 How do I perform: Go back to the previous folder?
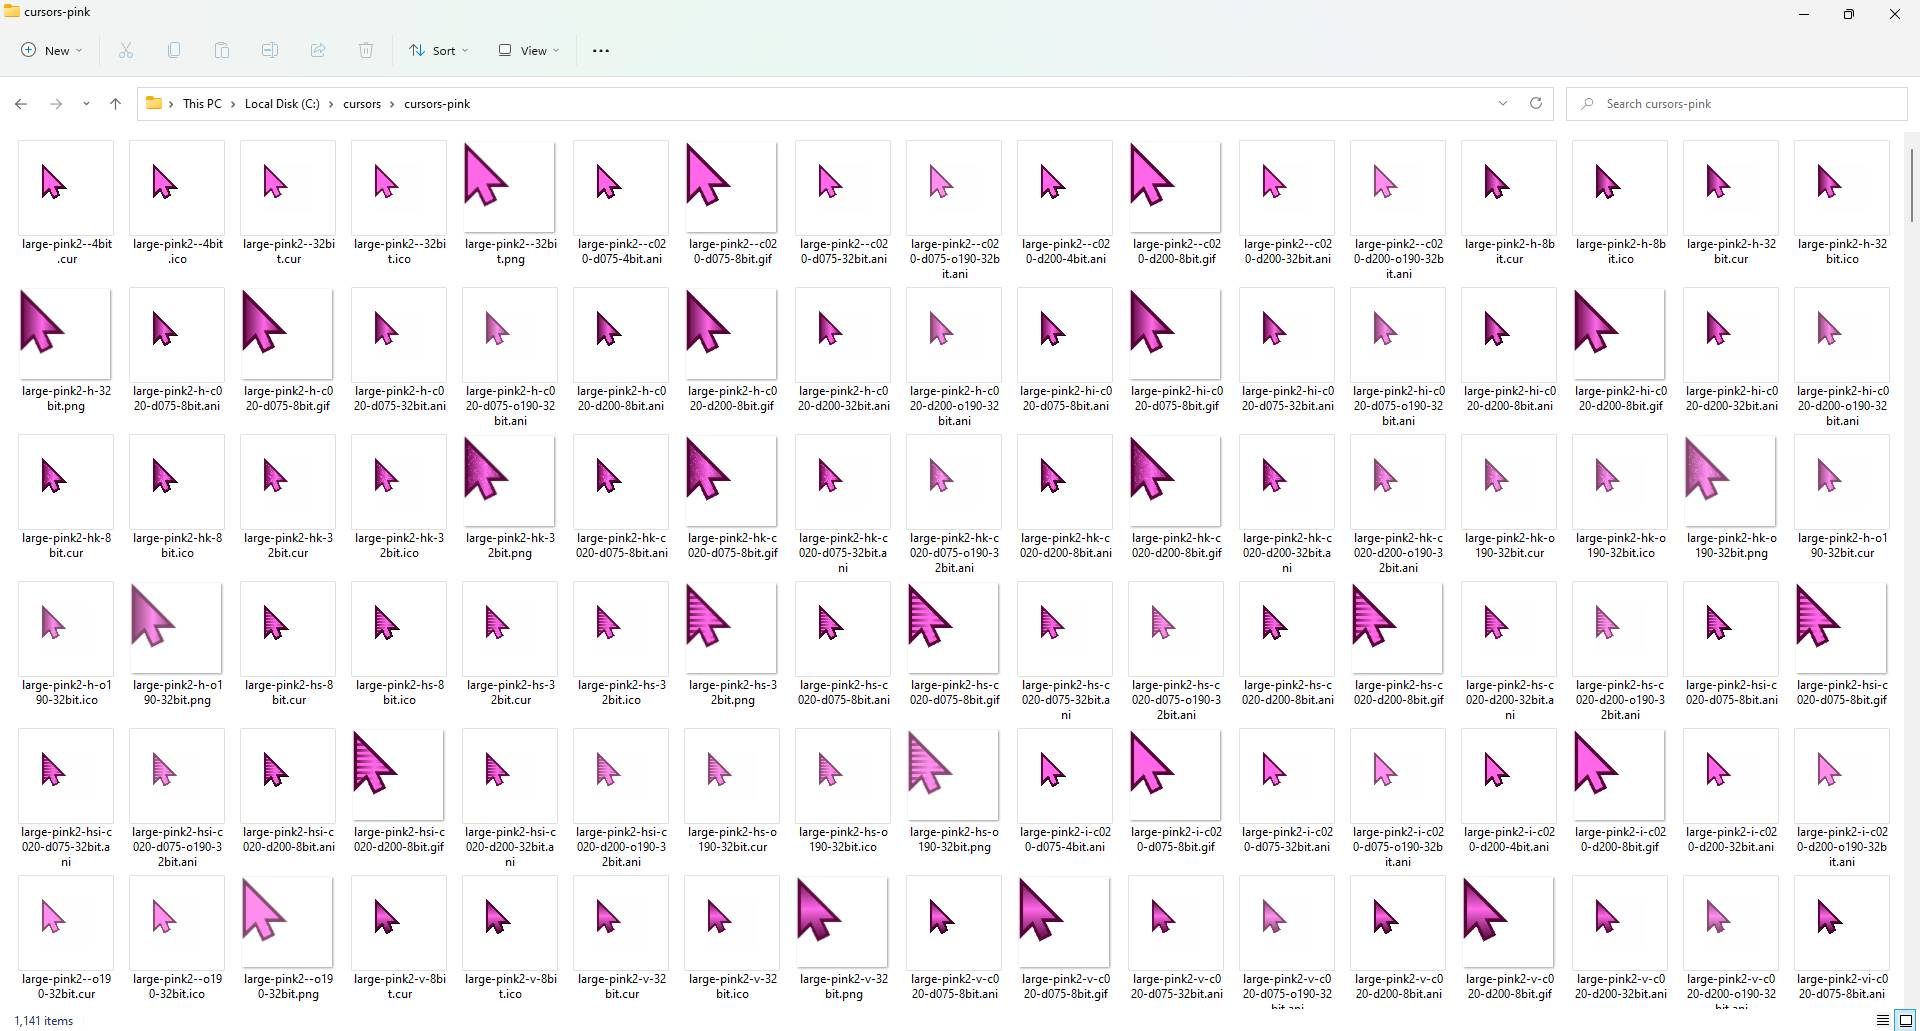click(x=21, y=103)
